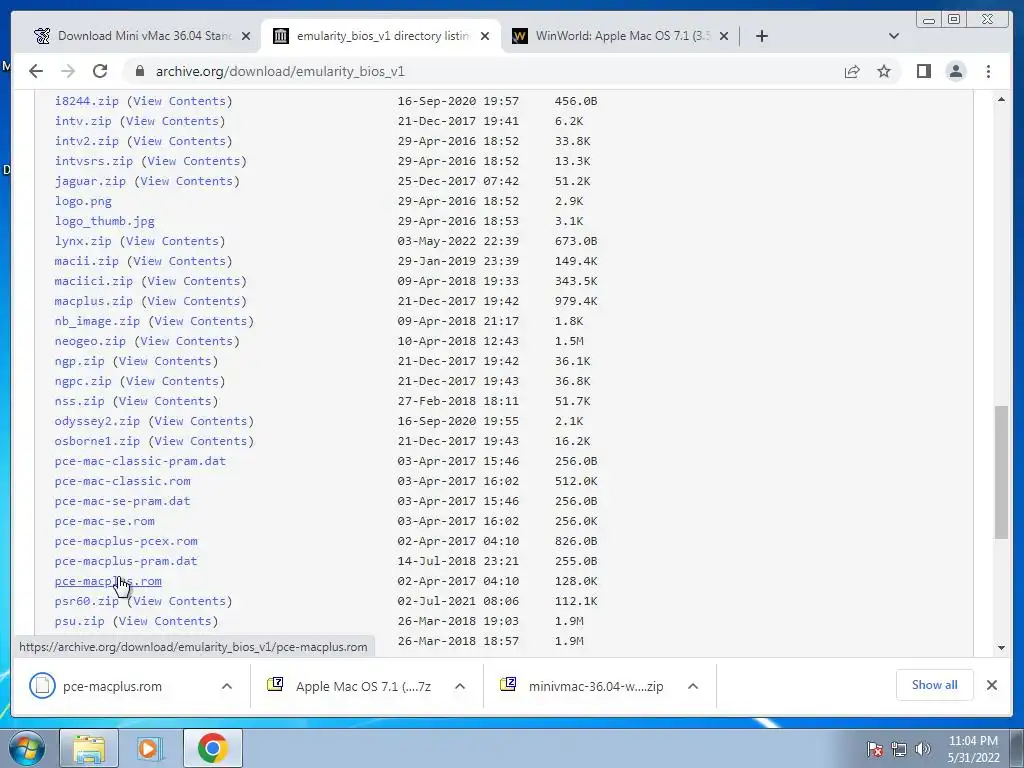
Task: Download pce-macplus.rom link
Action: pyautogui.click(x=108, y=581)
